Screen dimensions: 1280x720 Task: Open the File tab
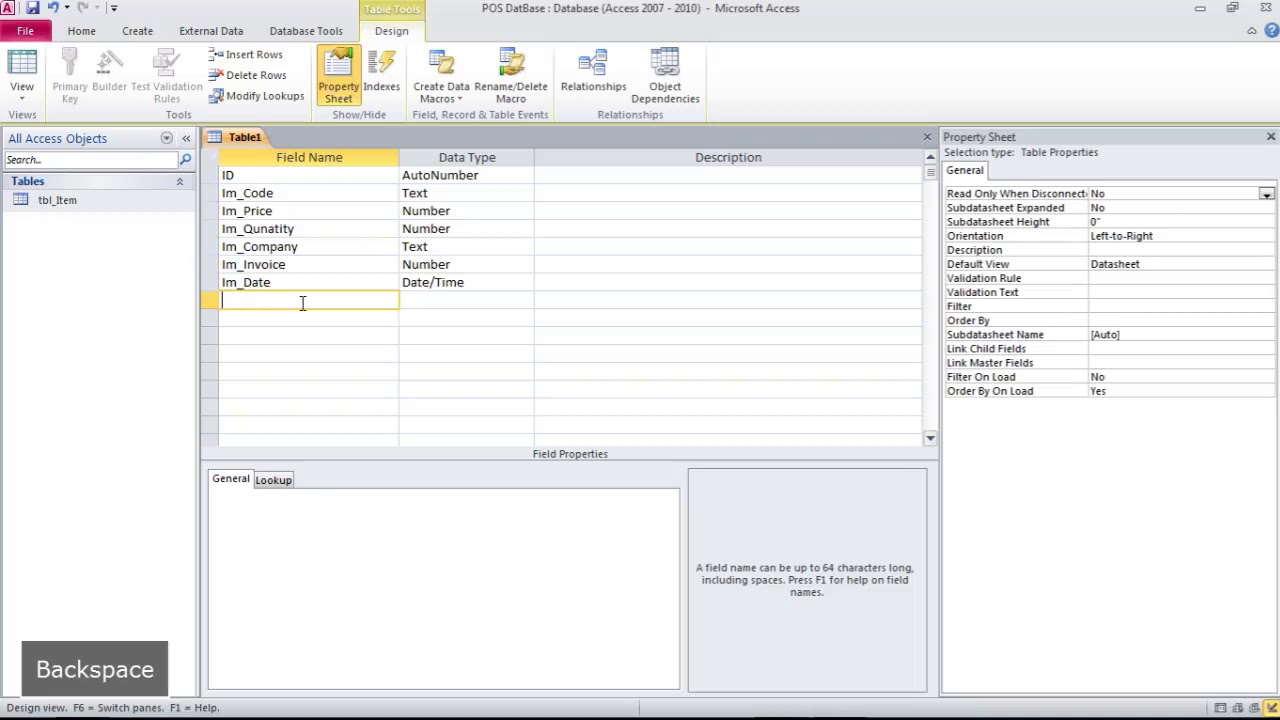(25, 31)
